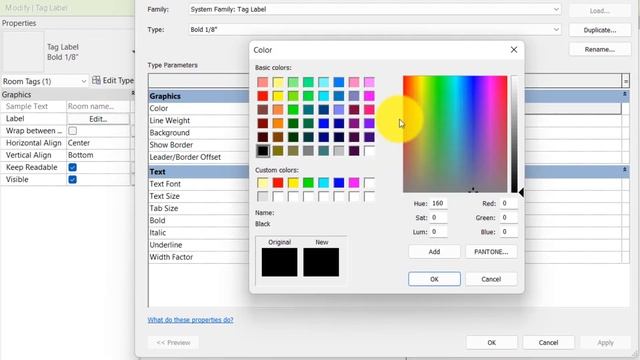This screenshot has height=360, width=640.
Task: Cancel the Color dialog
Action: [x=491, y=279]
